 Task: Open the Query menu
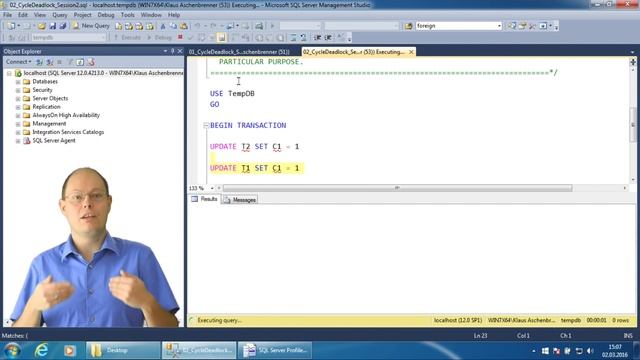click(60, 15)
